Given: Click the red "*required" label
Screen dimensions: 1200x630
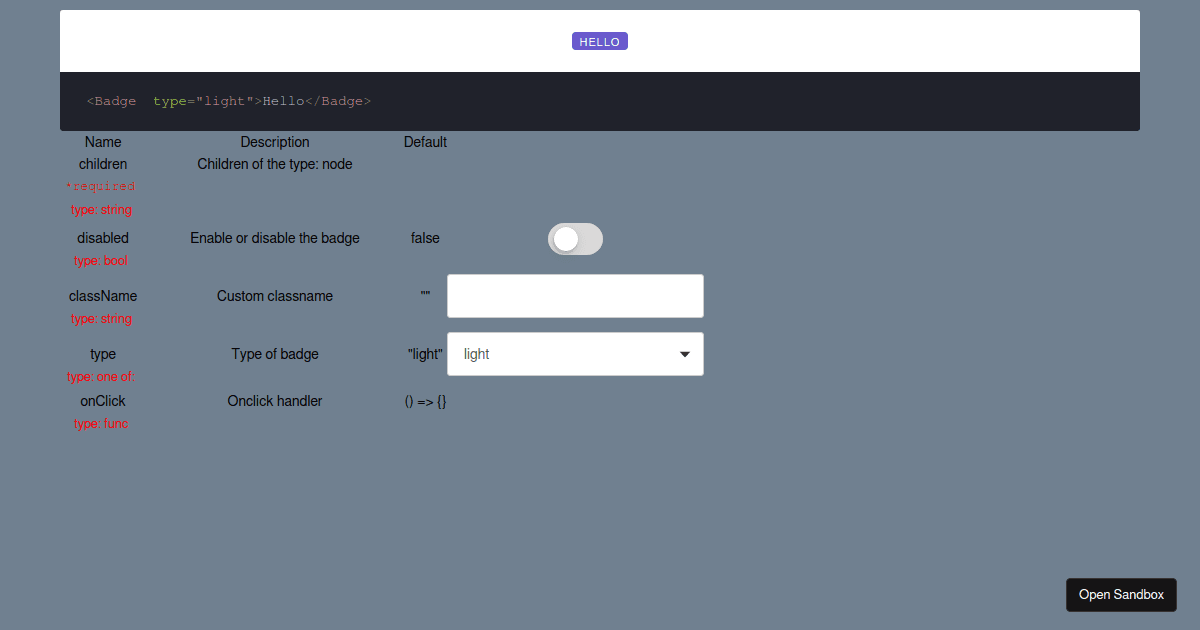Looking at the screenshot, I should point(101,186).
